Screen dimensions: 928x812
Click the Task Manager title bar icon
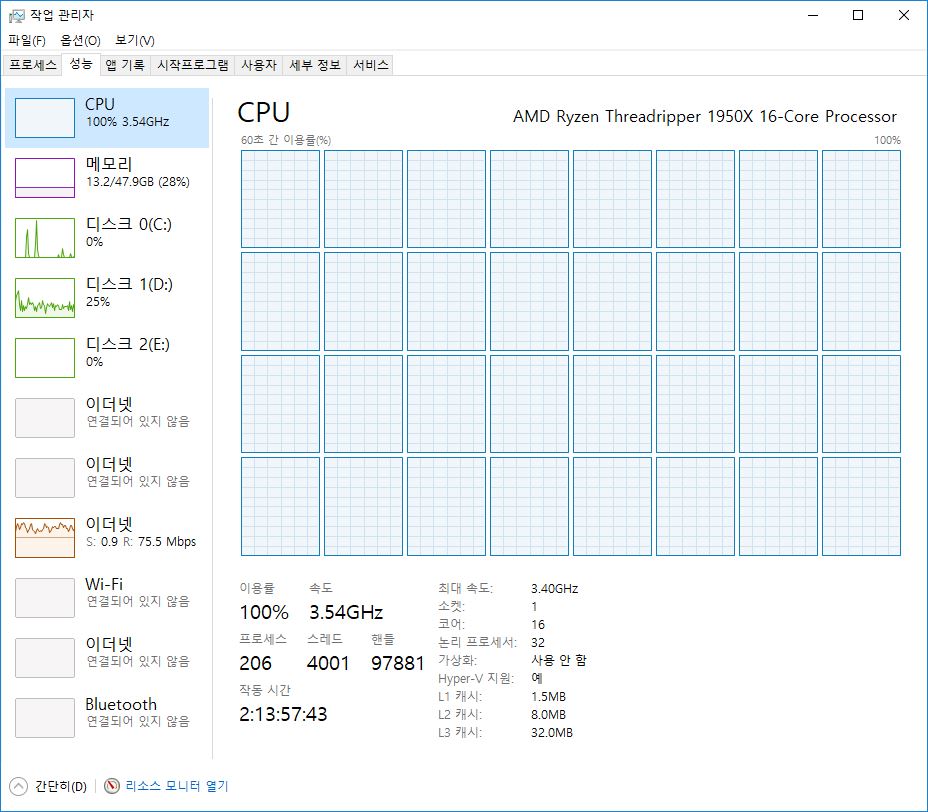[x=17, y=15]
